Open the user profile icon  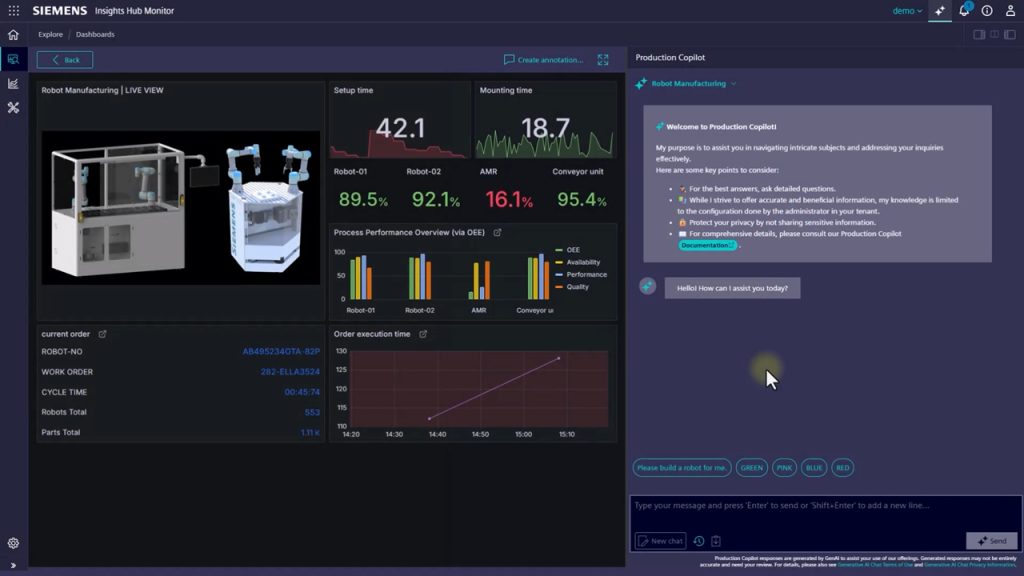tap(1010, 11)
